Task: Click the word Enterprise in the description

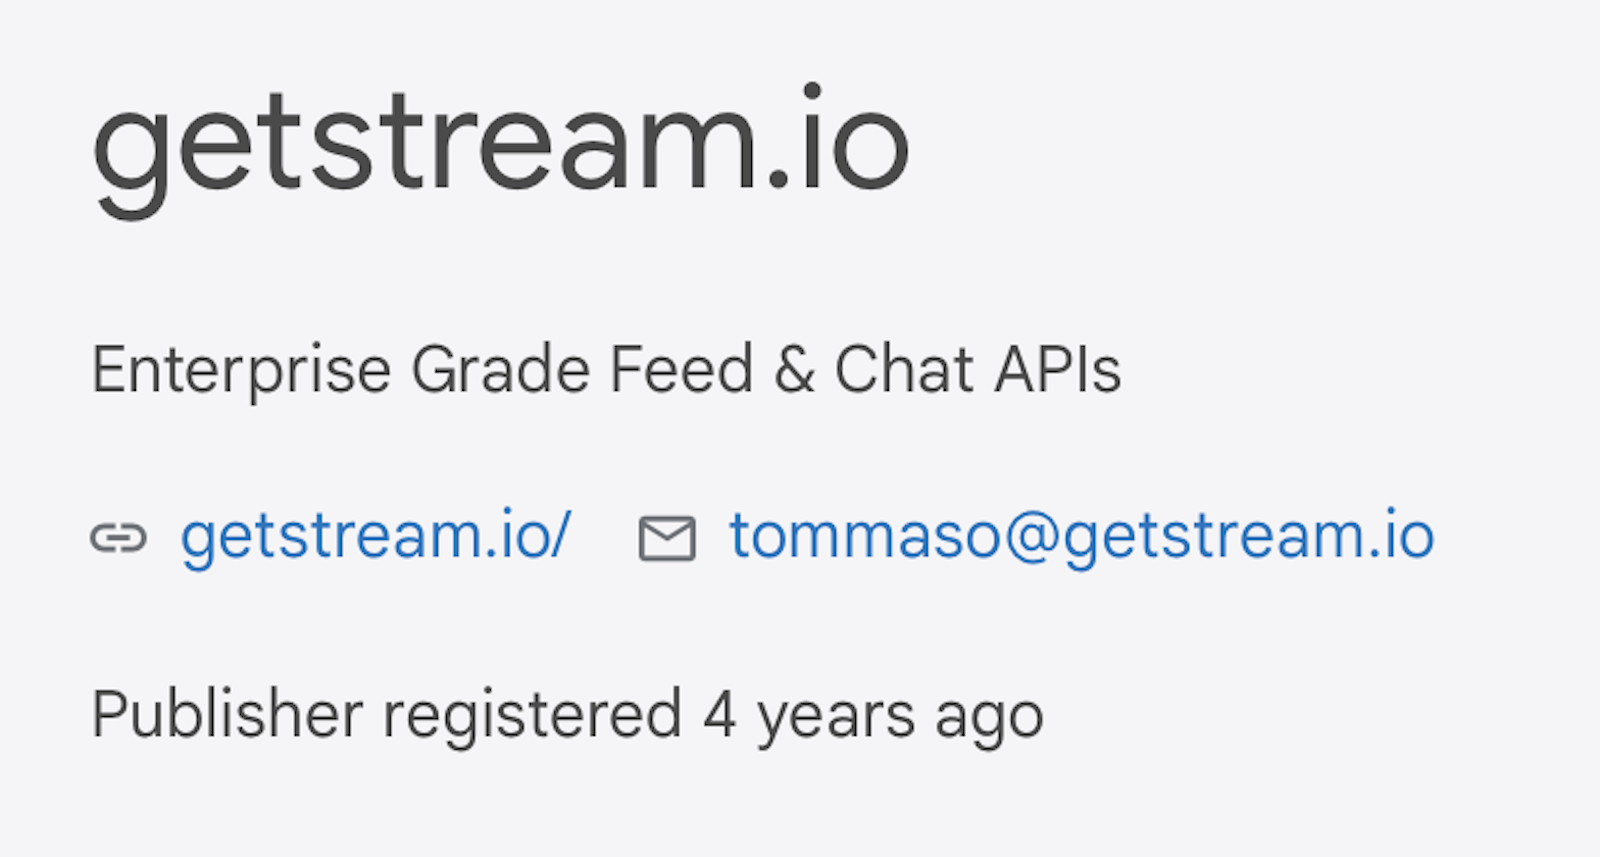Action: (x=241, y=370)
